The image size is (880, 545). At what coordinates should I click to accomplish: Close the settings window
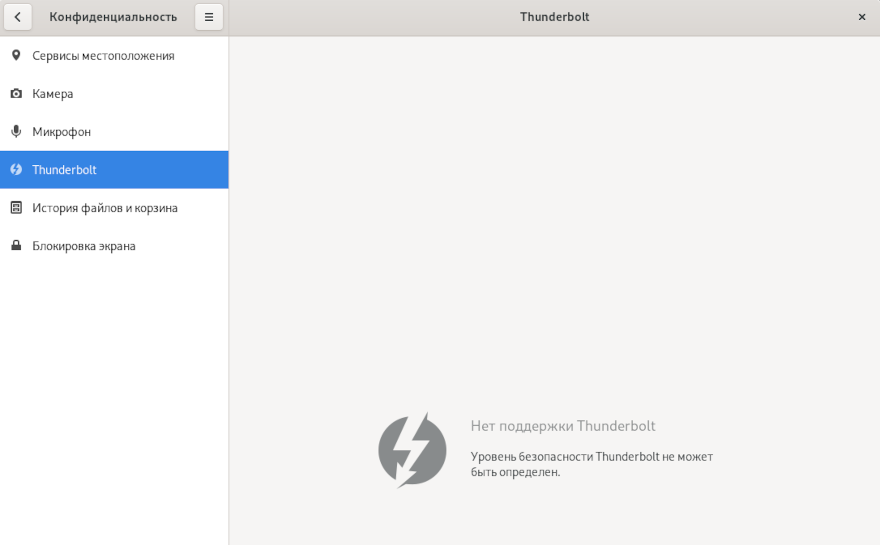pos(862,17)
